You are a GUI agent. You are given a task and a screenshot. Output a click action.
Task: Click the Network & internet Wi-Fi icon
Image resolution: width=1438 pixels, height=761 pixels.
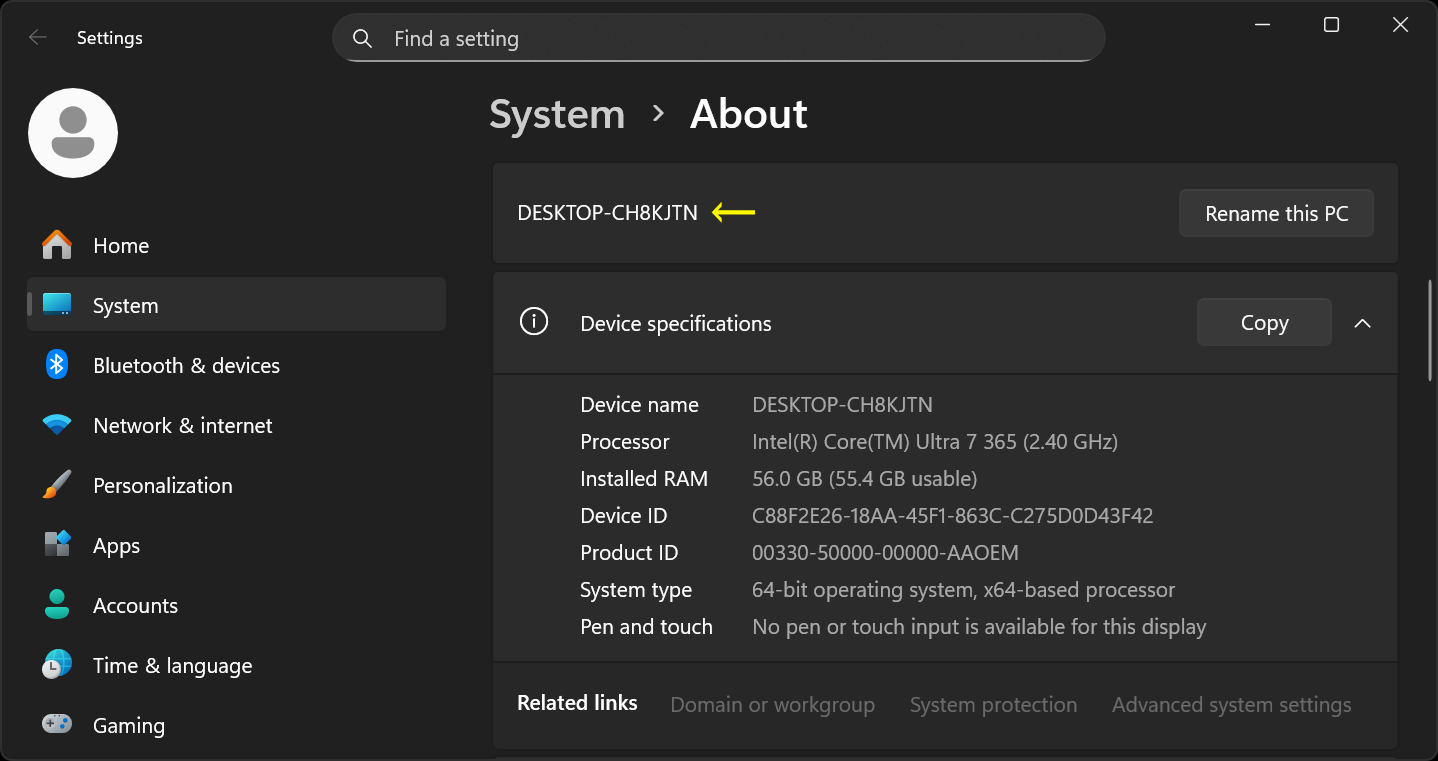(x=57, y=424)
